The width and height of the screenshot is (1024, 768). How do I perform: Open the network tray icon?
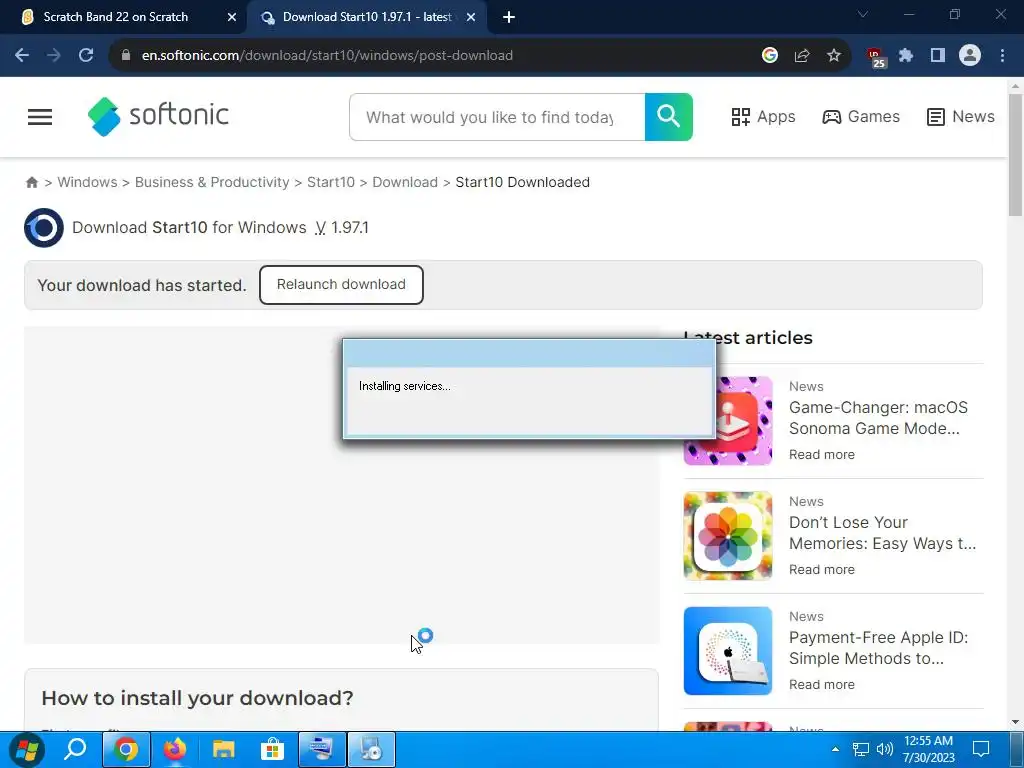point(861,750)
